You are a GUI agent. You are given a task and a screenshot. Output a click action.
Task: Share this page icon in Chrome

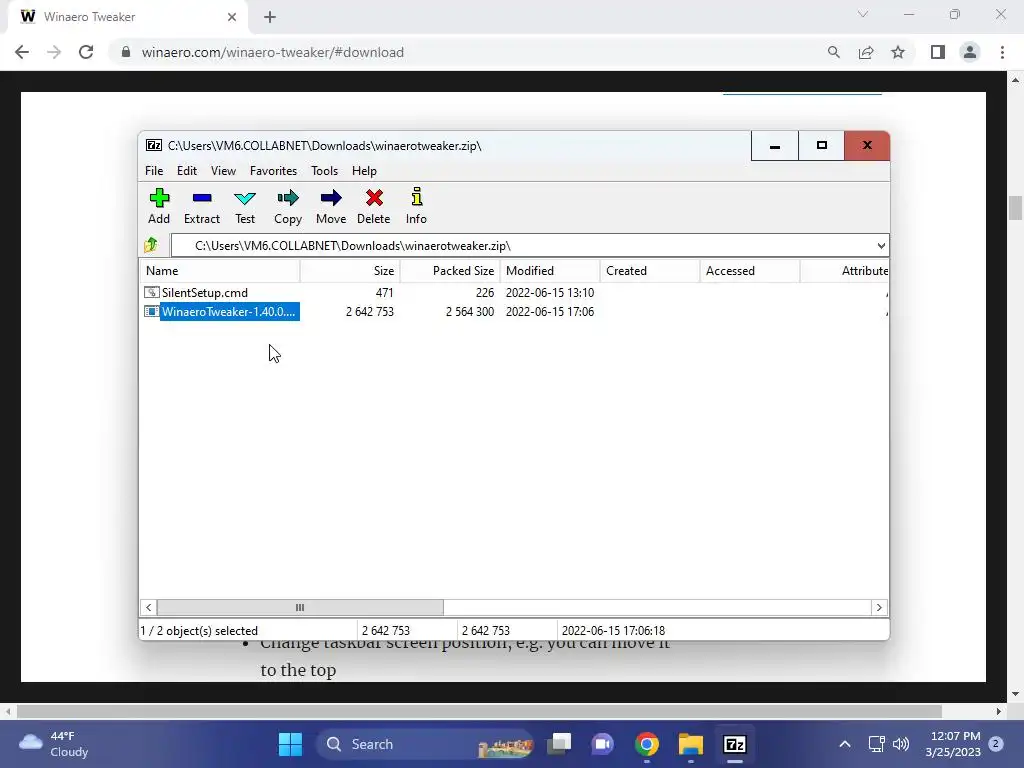[866, 52]
